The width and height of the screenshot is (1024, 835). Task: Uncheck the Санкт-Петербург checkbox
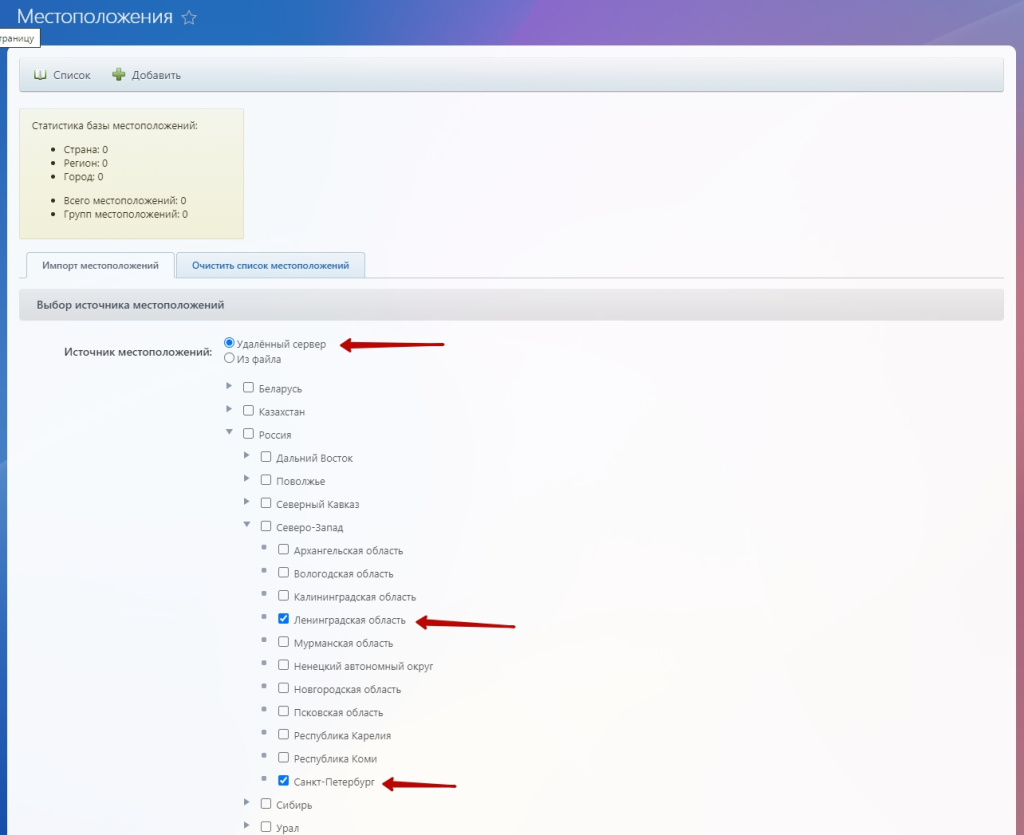pyautogui.click(x=284, y=781)
